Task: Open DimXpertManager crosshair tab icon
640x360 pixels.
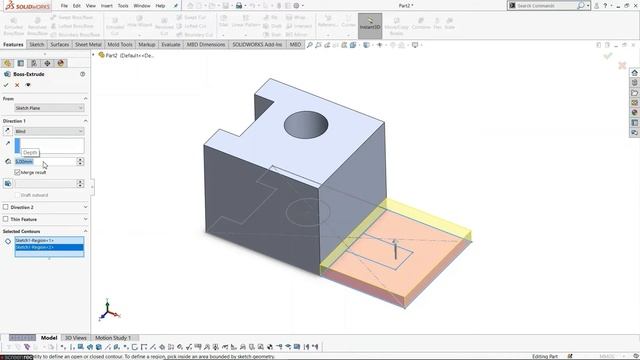Action: (x=47, y=63)
